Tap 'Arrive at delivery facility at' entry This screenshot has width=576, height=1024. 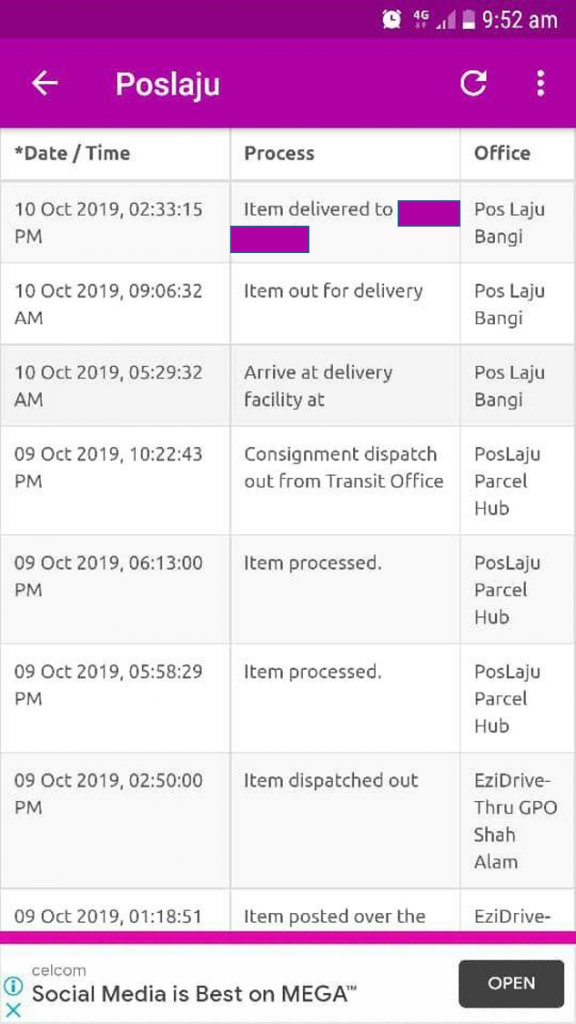(288, 386)
